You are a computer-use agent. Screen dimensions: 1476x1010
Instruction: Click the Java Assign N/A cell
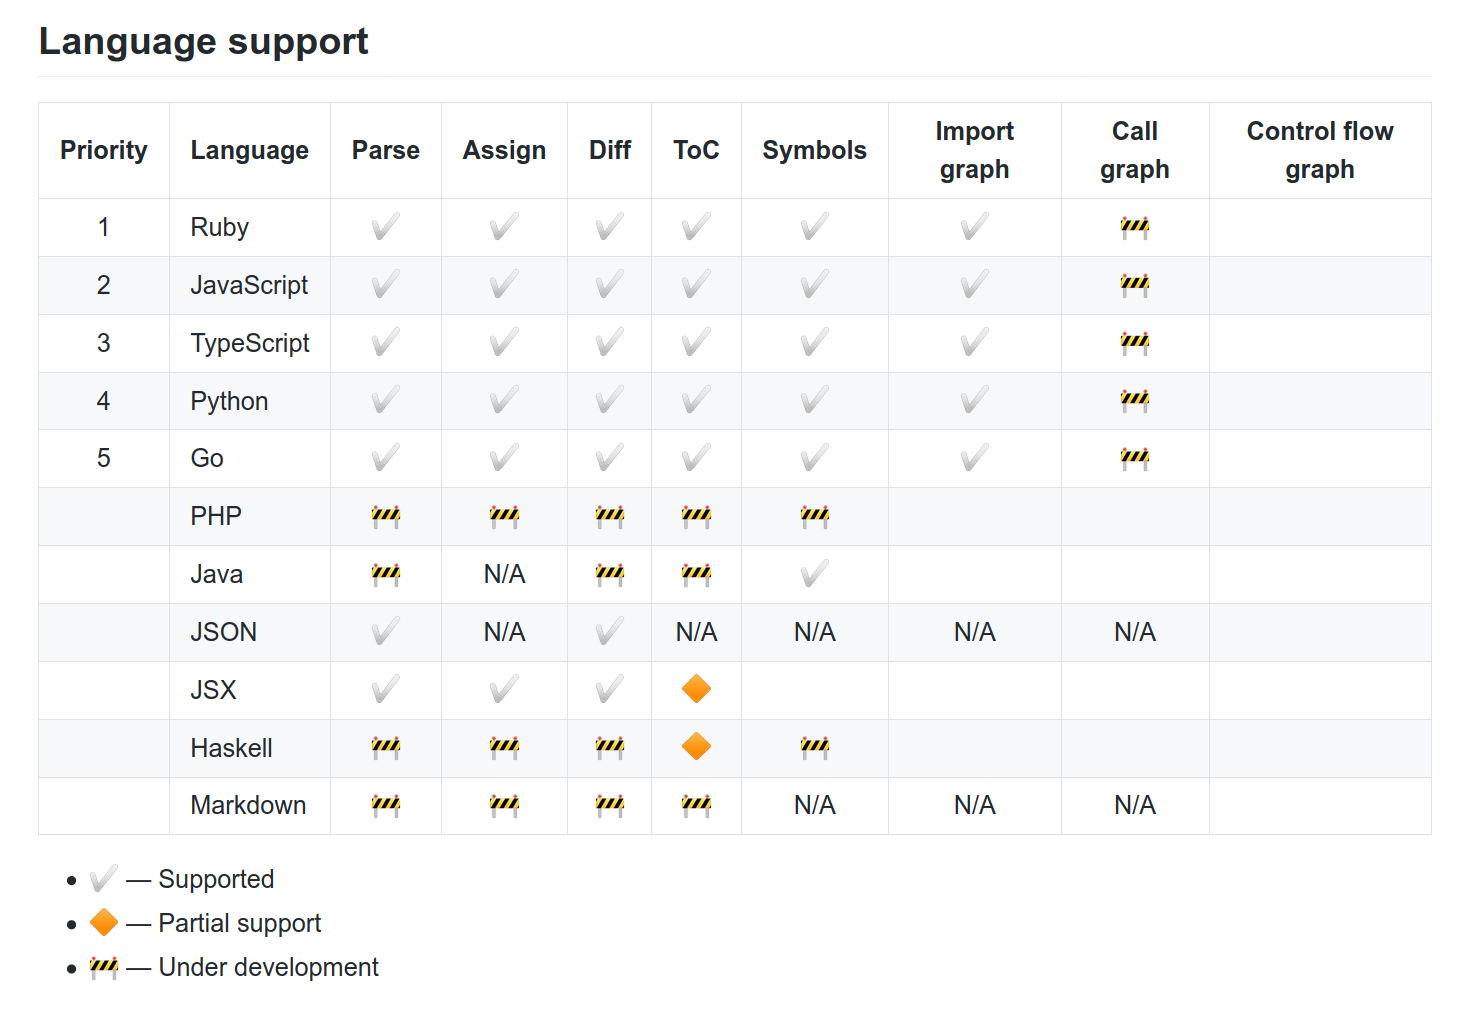pos(504,574)
